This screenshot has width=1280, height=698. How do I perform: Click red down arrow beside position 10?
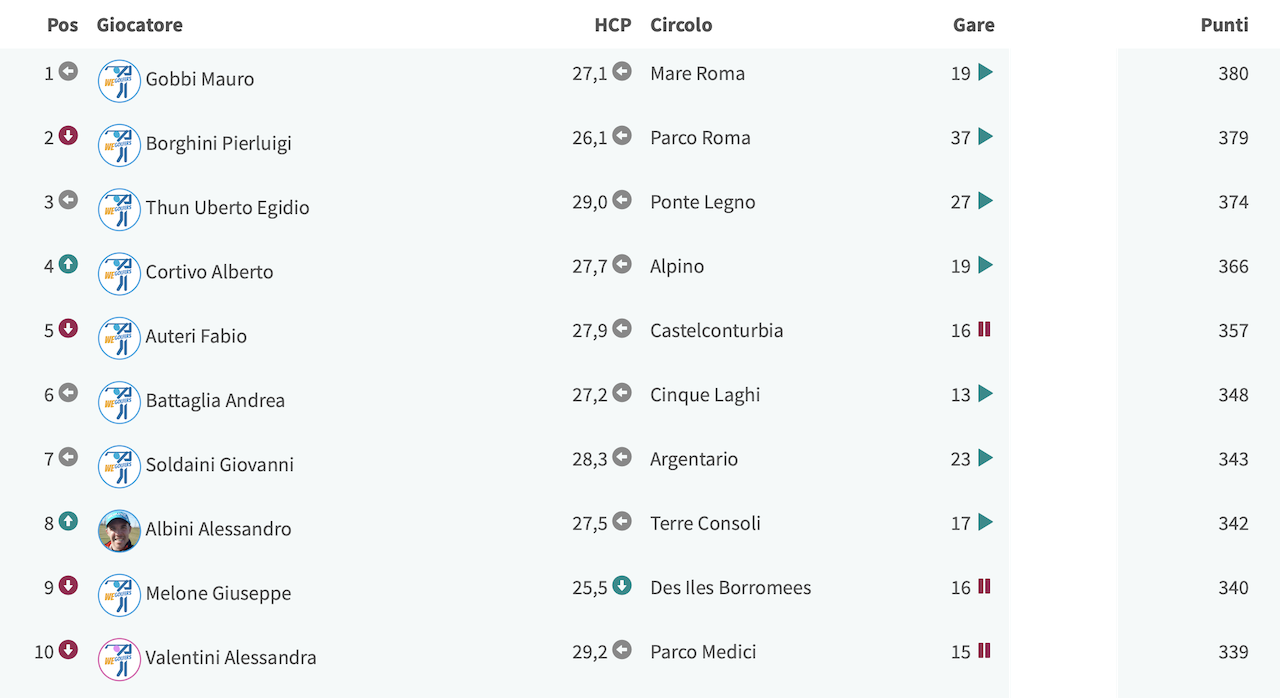click(68, 650)
